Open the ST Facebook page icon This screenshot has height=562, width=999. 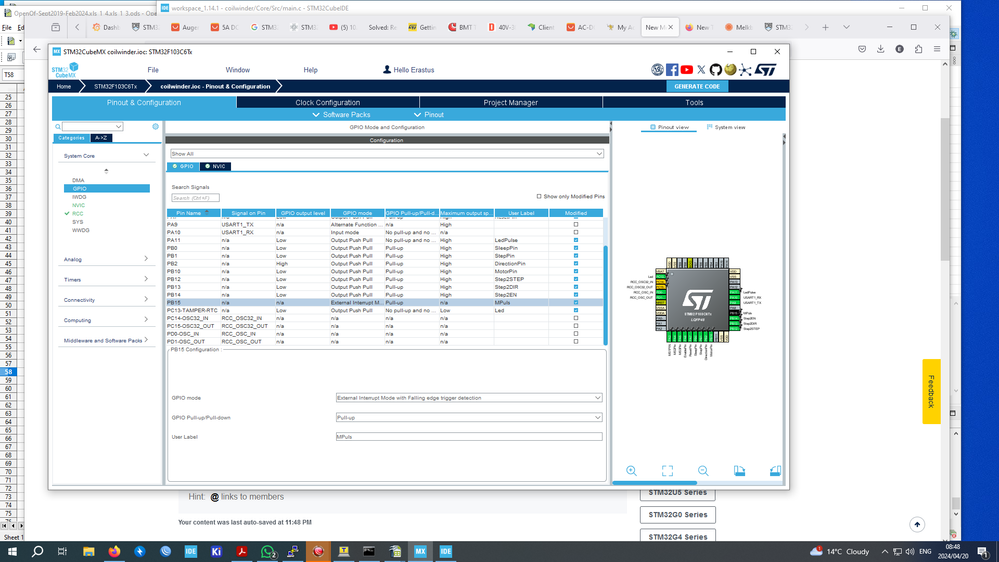pyautogui.click(x=672, y=70)
